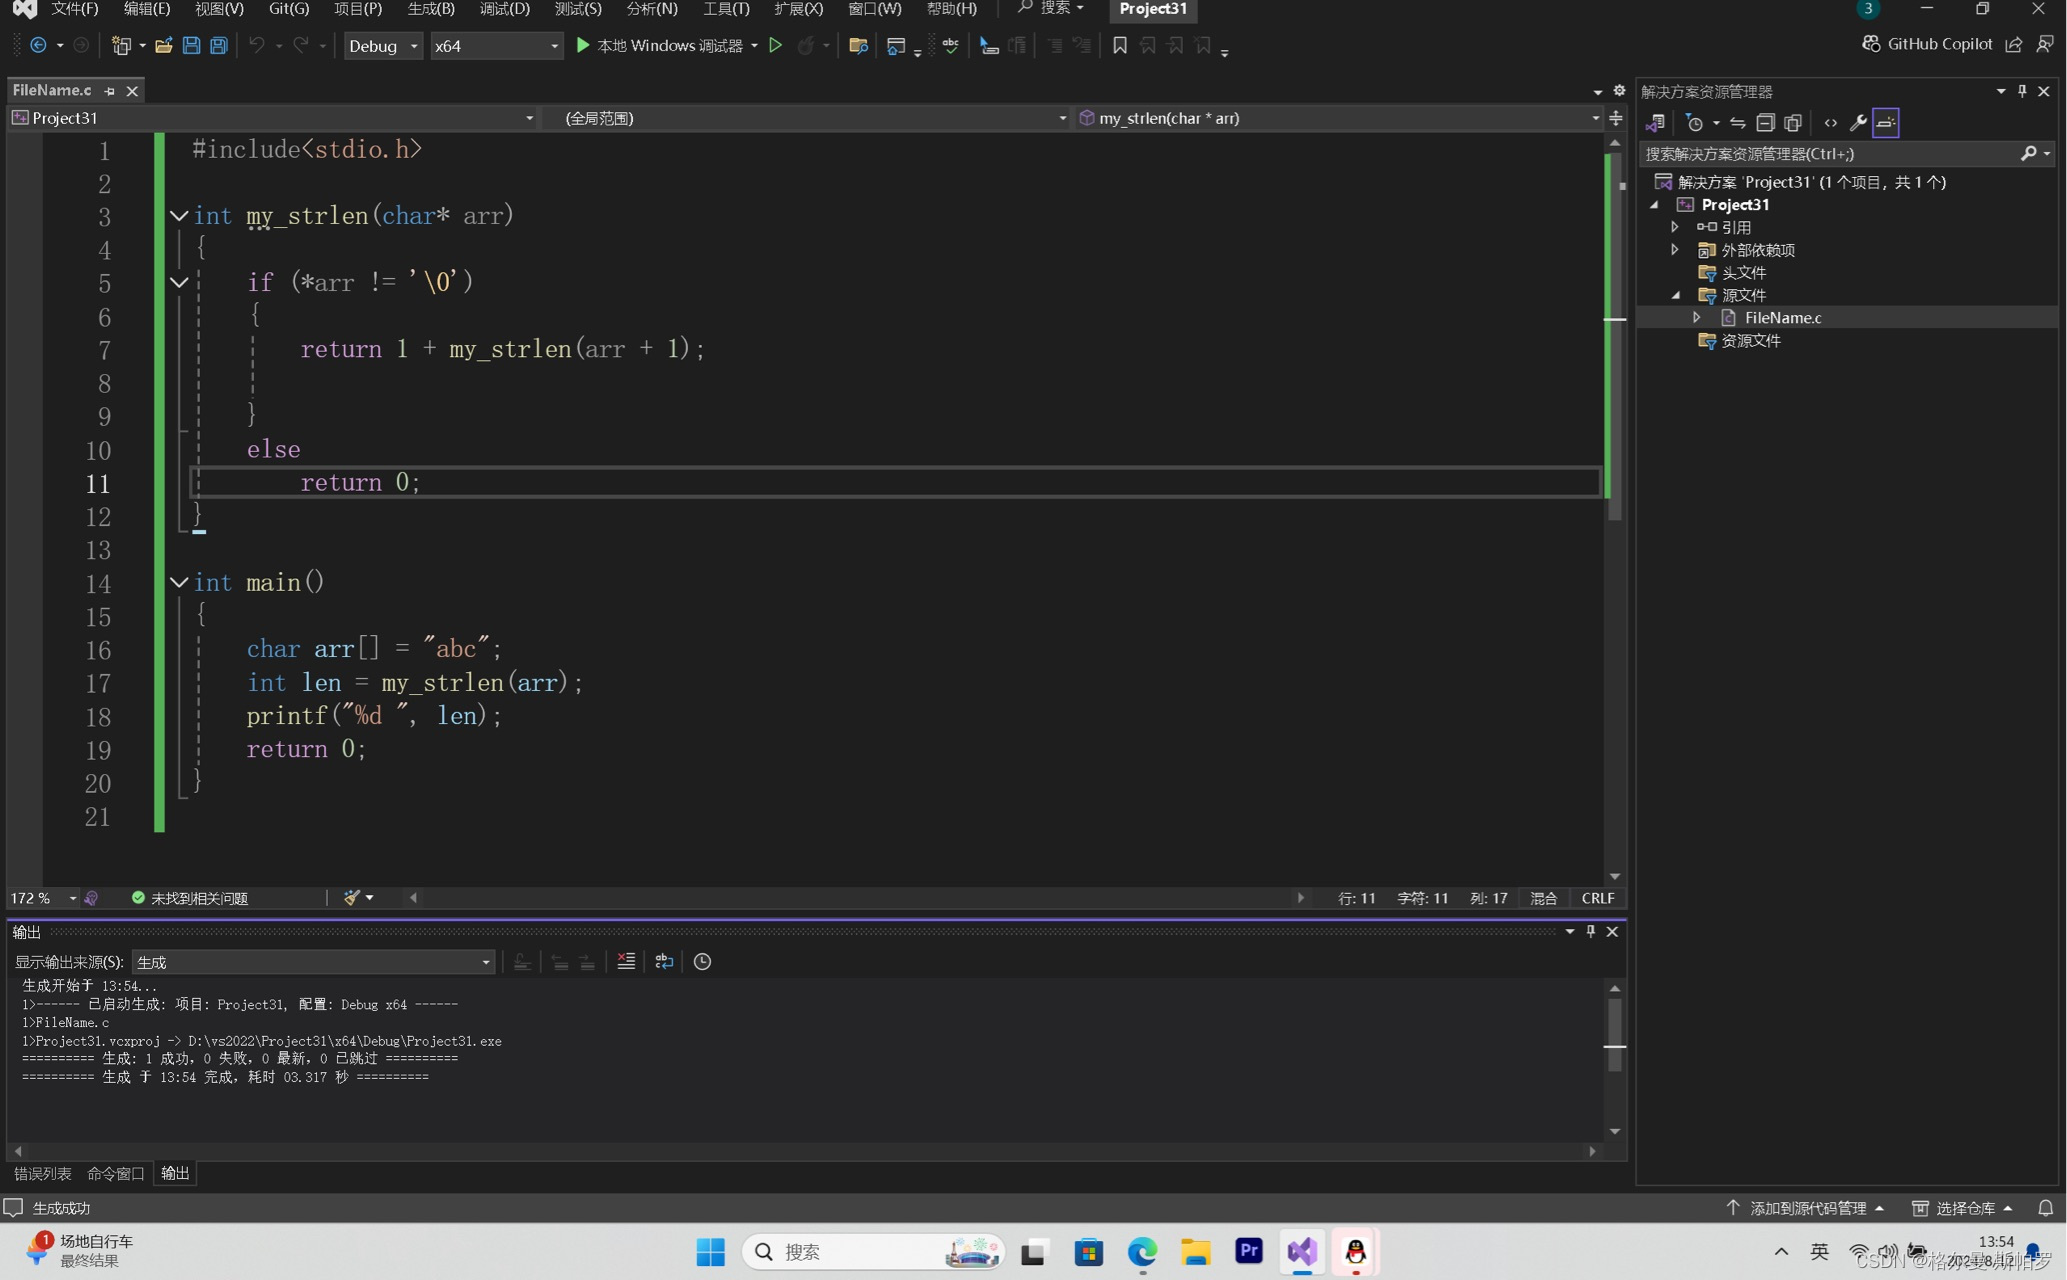Switch Solution Explorer views with the VS icon
Screen dimensions: 2067x1280
point(1655,122)
